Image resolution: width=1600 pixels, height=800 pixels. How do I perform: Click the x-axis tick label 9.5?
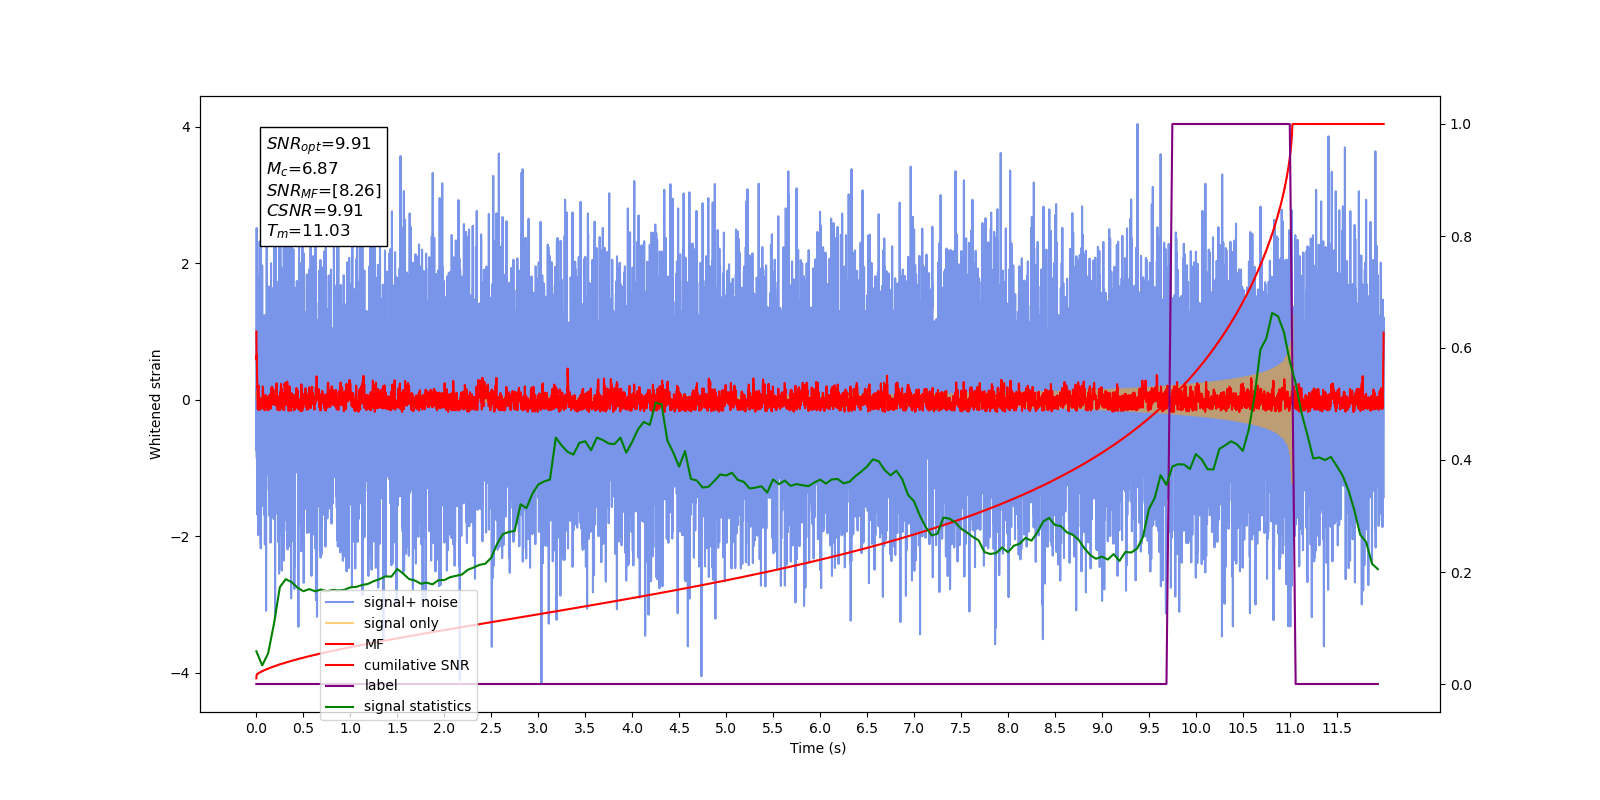pyautogui.click(x=1149, y=728)
